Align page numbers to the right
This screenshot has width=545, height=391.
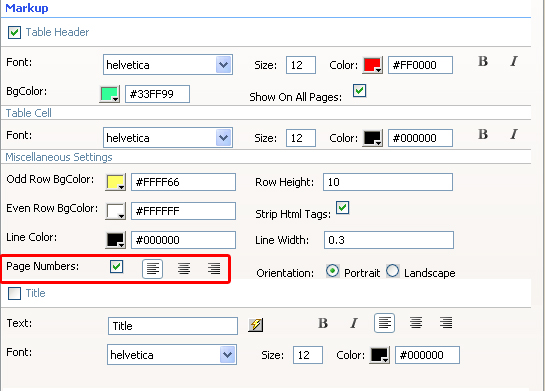(214, 269)
